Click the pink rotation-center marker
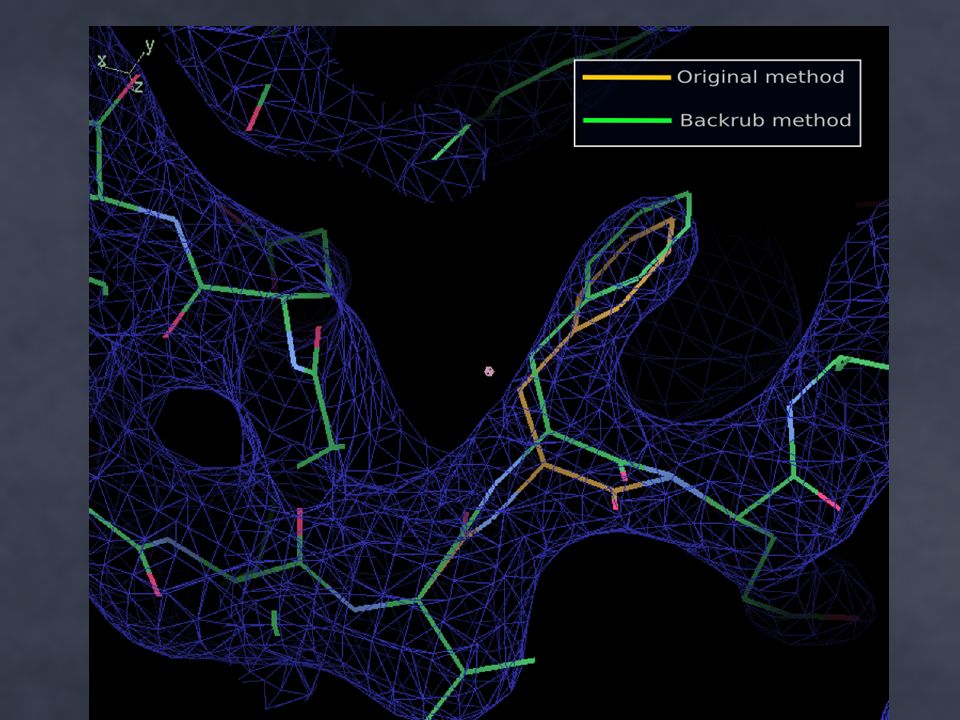960x720 pixels. pyautogui.click(x=489, y=371)
